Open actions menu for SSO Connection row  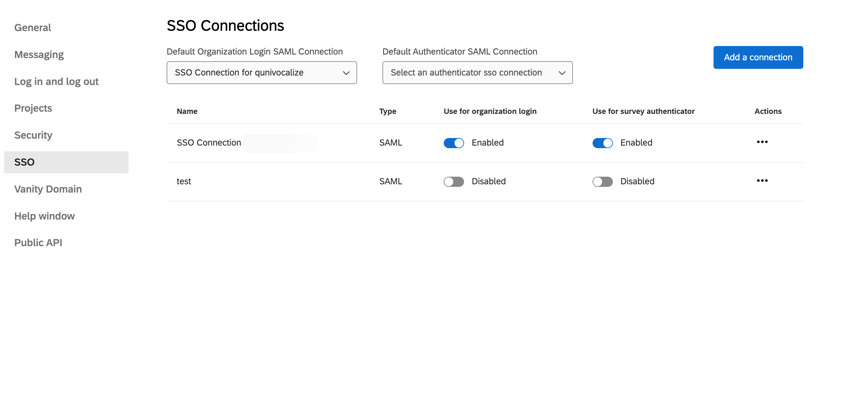pyautogui.click(x=762, y=143)
